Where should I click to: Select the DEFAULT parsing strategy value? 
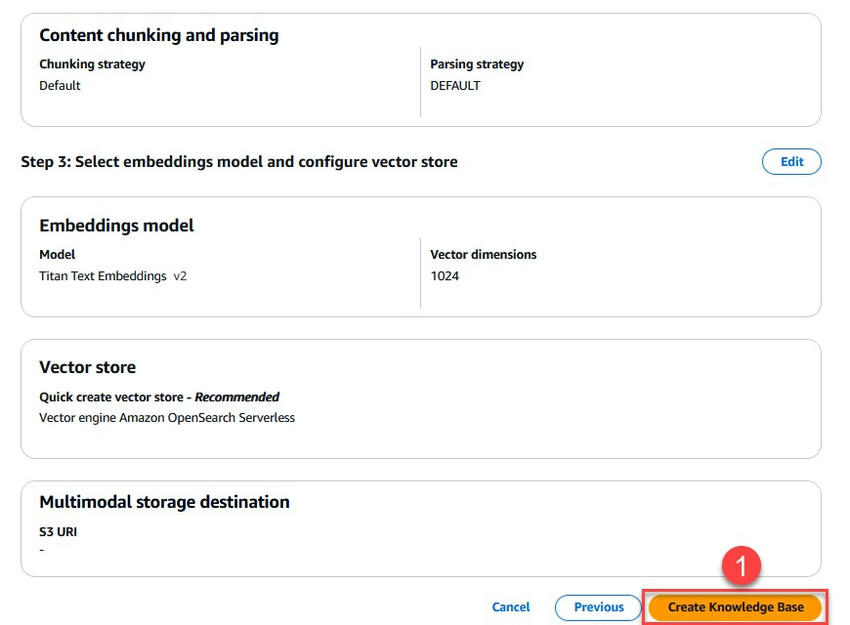click(x=455, y=86)
